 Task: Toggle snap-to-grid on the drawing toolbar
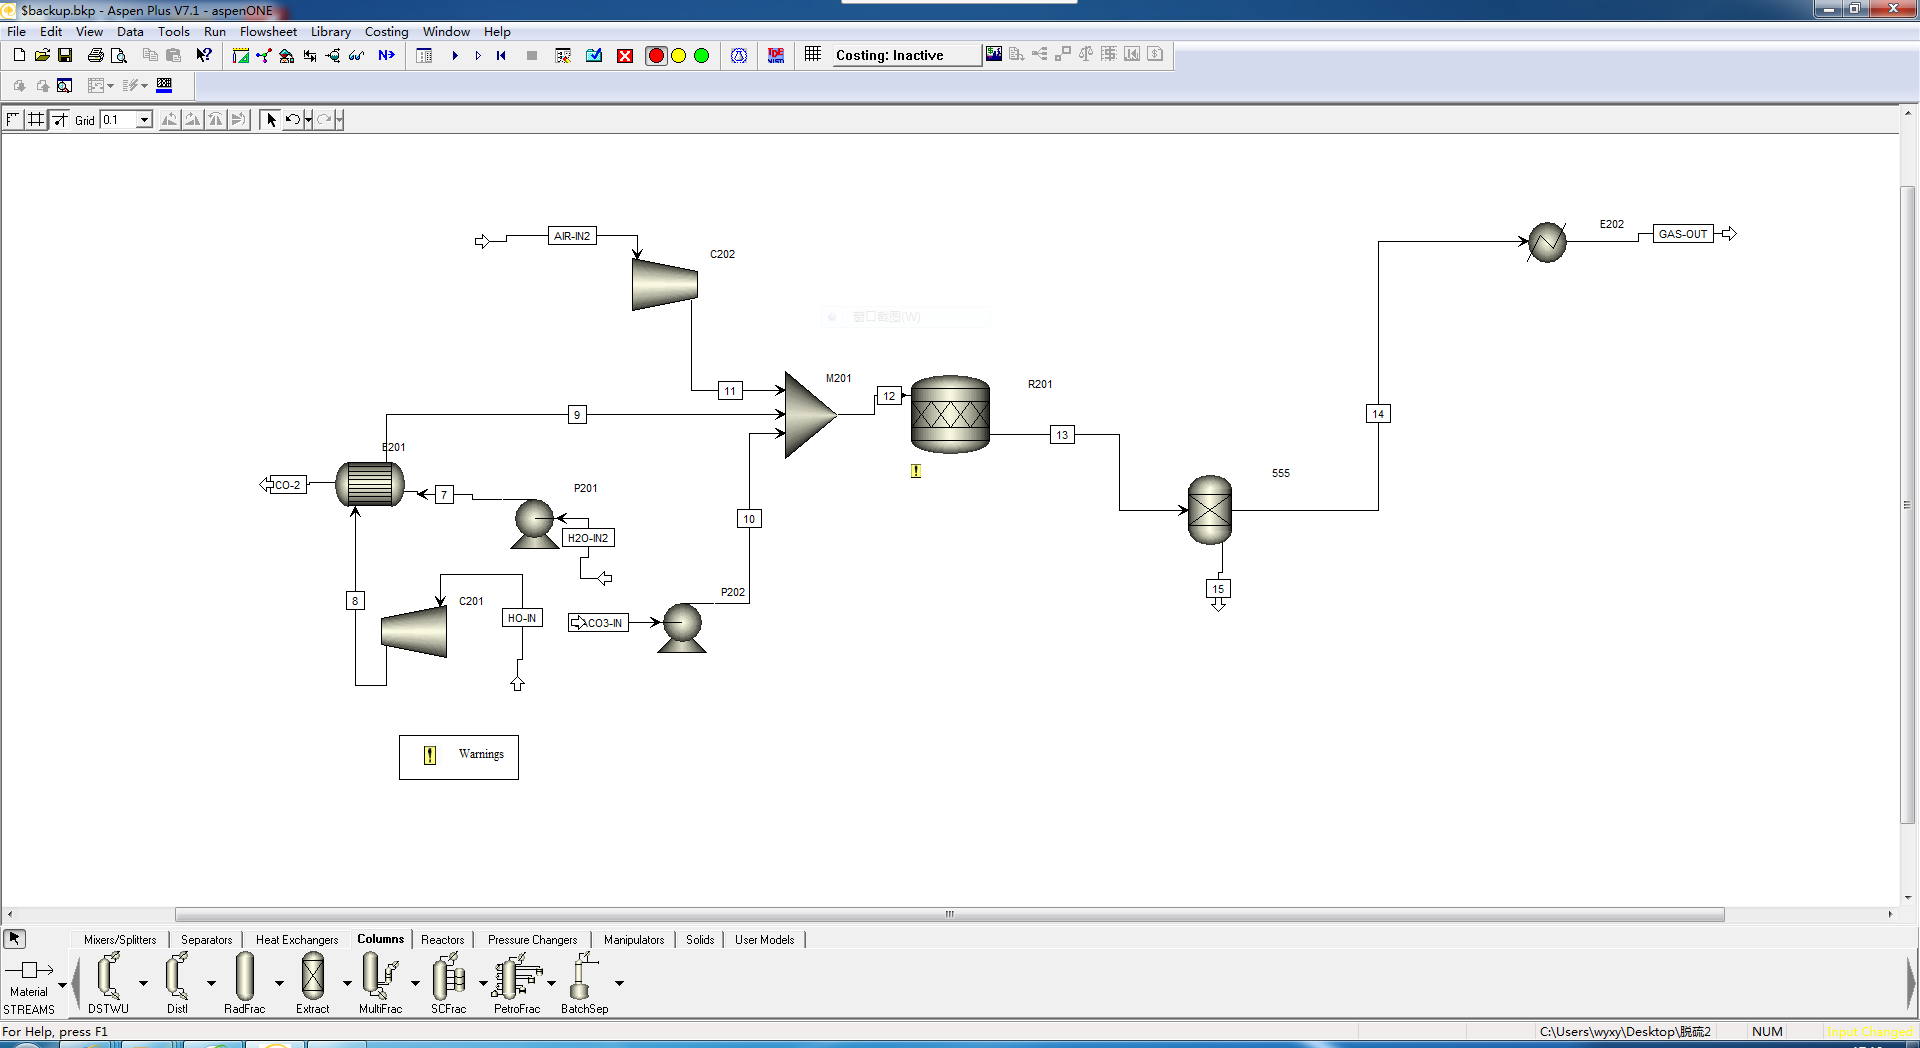59,120
